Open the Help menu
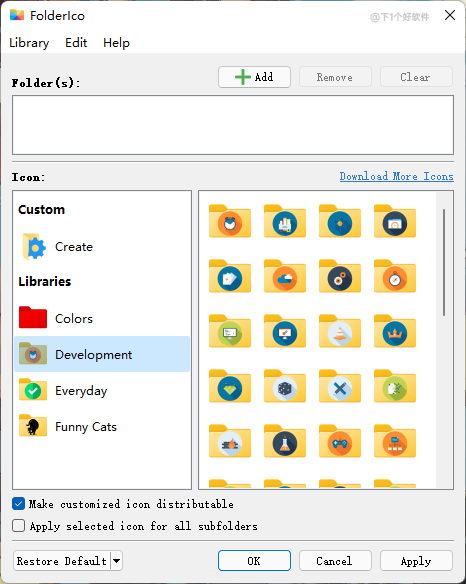466x584 pixels. 116,43
